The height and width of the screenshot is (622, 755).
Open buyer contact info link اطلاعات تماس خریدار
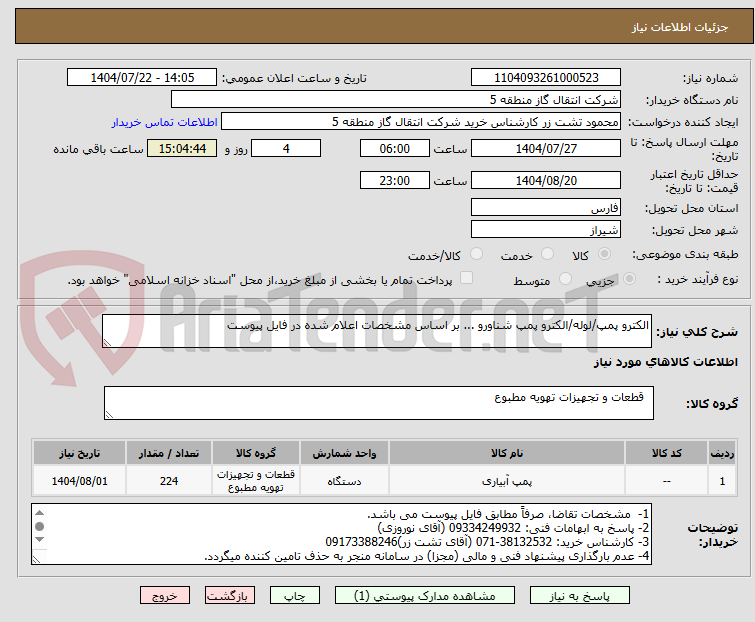point(165,122)
